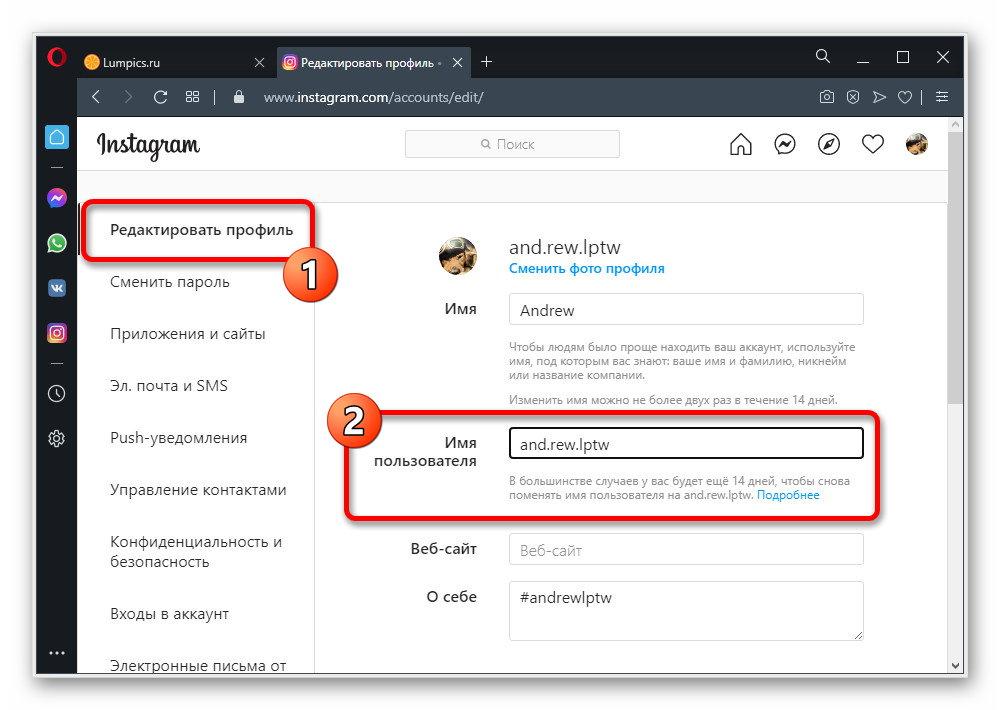Image resolution: width=1000 pixels, height=710 pixels.
Task: Open Messenger direct messages icon in Instagram header
Action: [785, 145]
